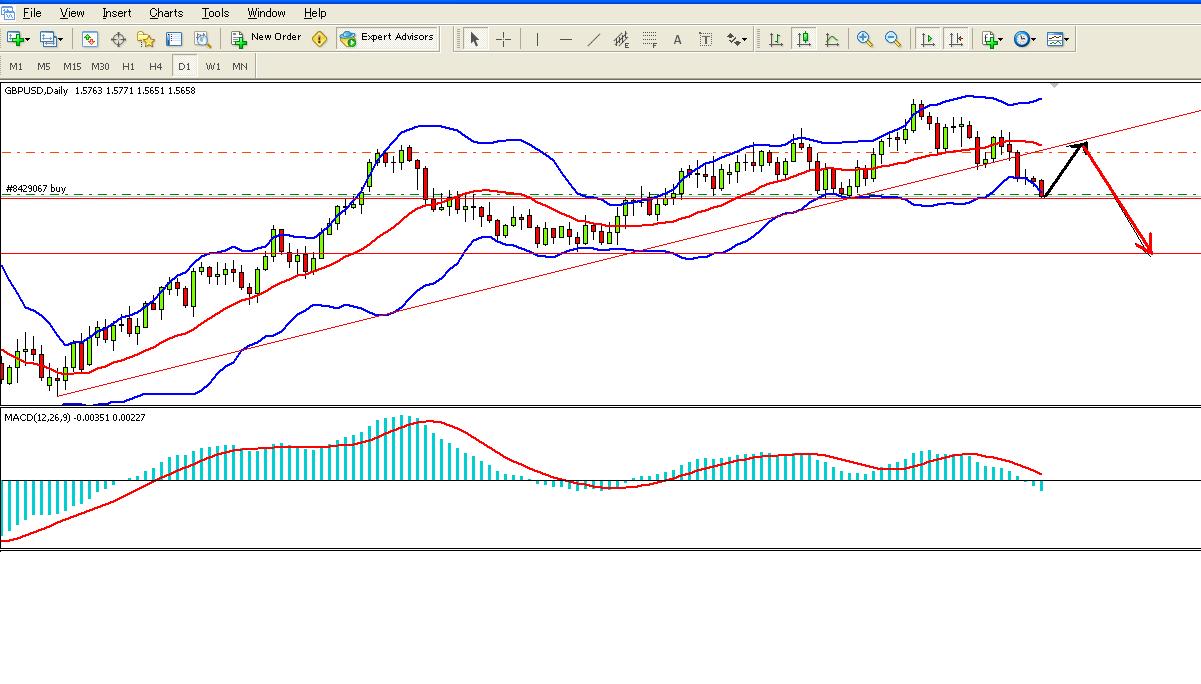Image resolution: width=1201 pixels, height=684 pixels.
Task: Expand the Templates dropdown
Action: click(x=1058, y=39)
